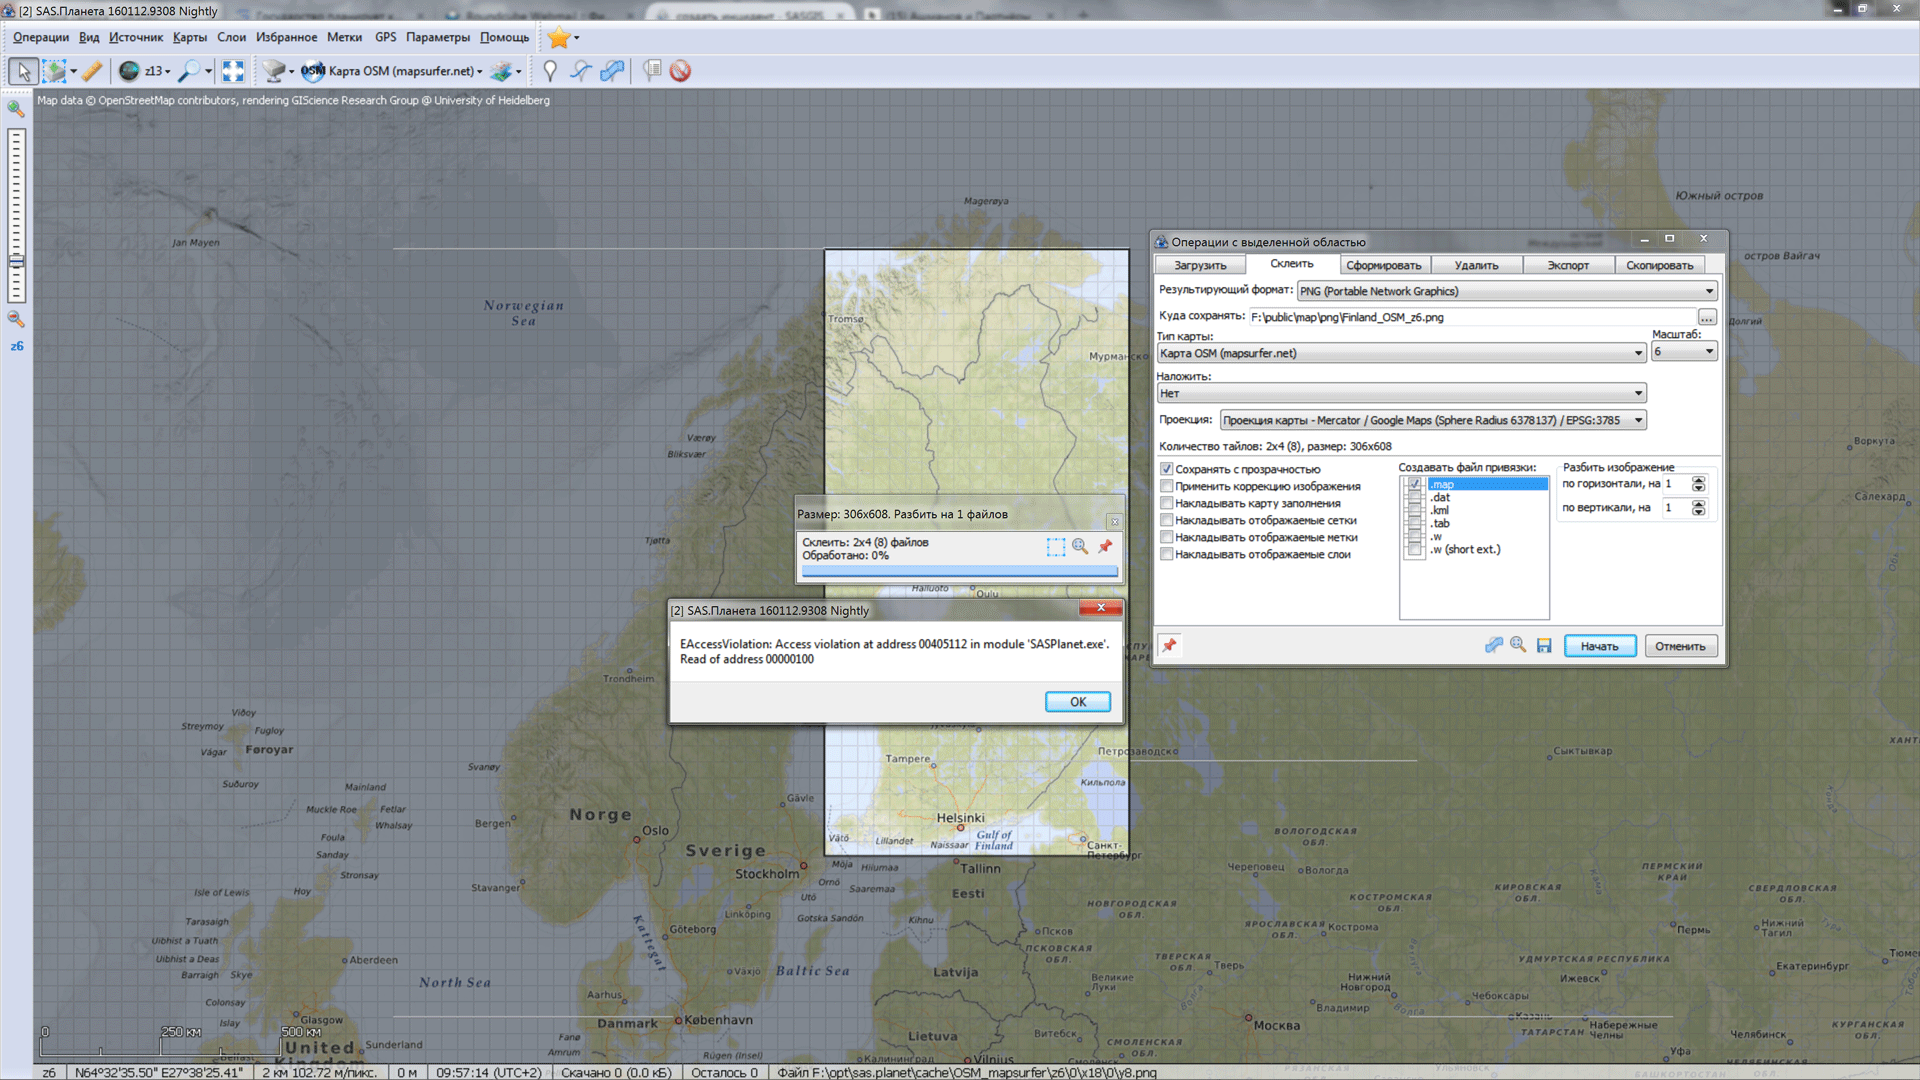1920x1080 pixels.
Task: Click the add polygon mark icon
Action: coord(612,71)
